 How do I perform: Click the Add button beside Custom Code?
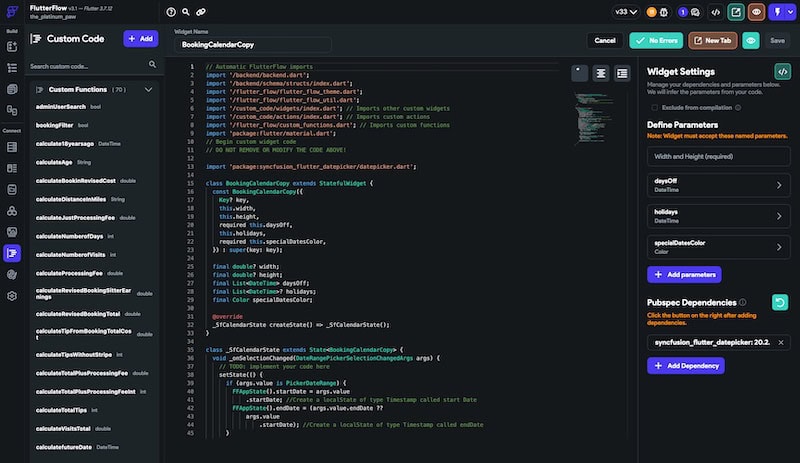pos(141,39)
